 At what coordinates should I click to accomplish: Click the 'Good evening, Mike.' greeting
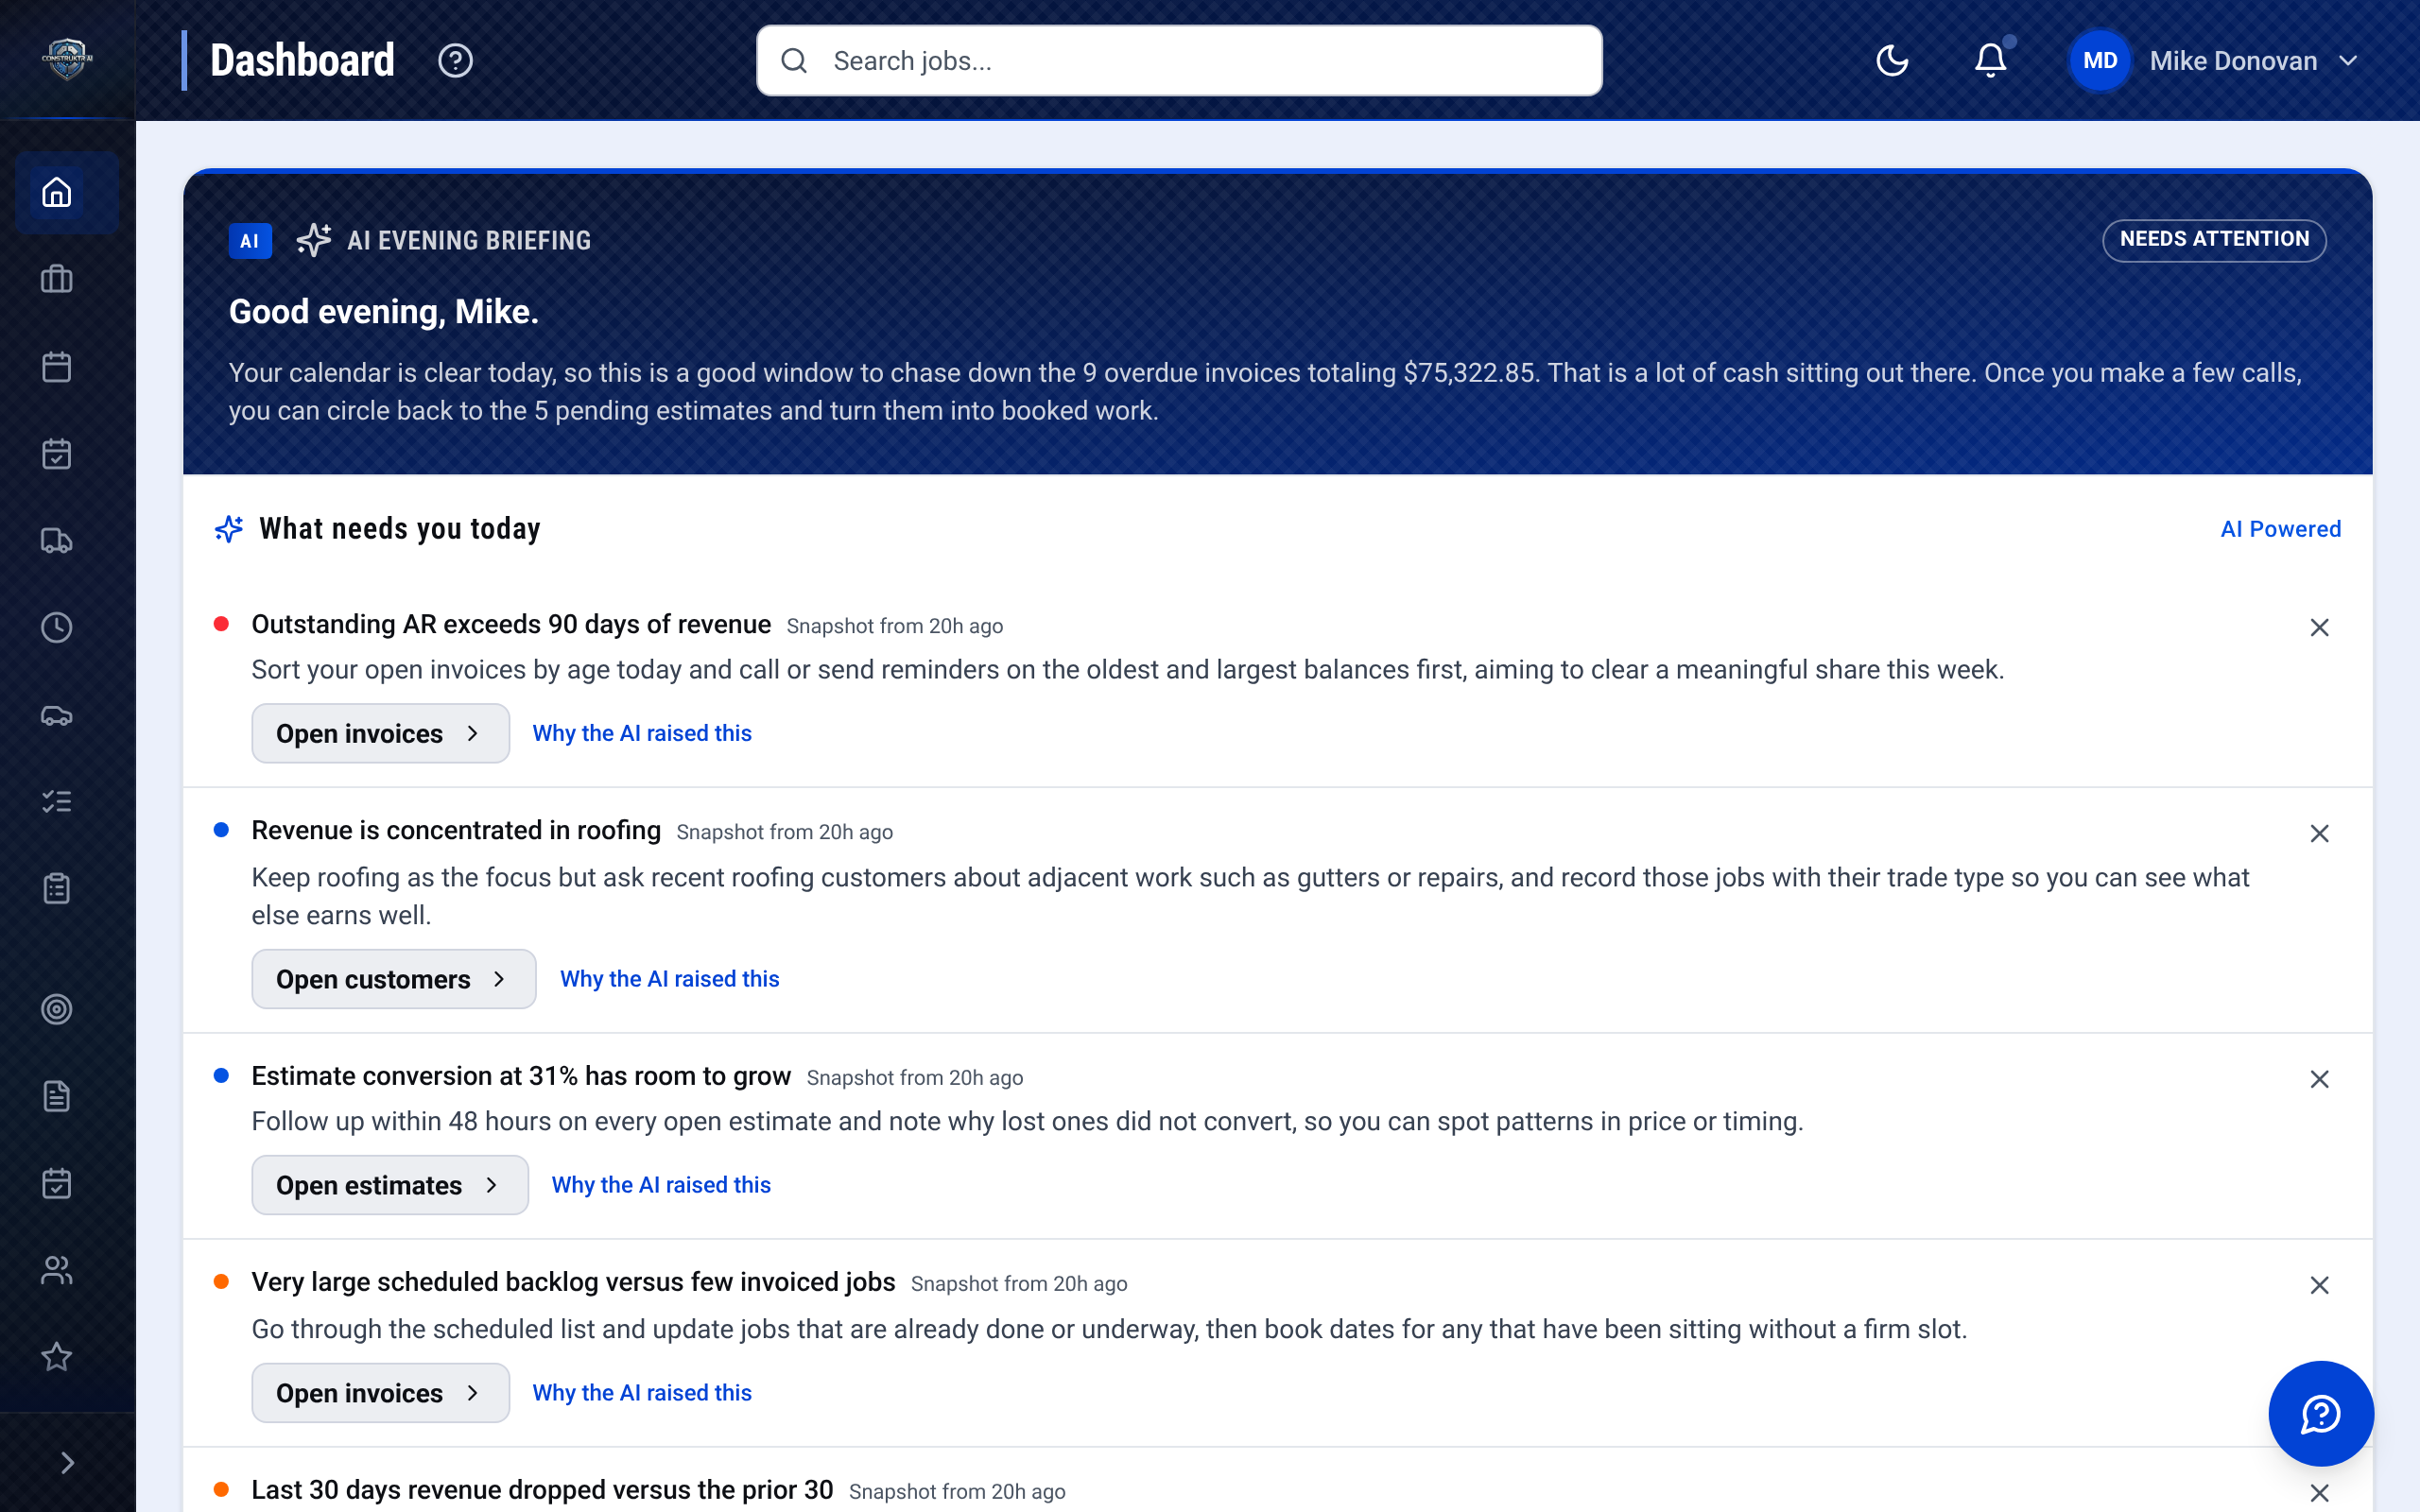click(x=384, y=312)
